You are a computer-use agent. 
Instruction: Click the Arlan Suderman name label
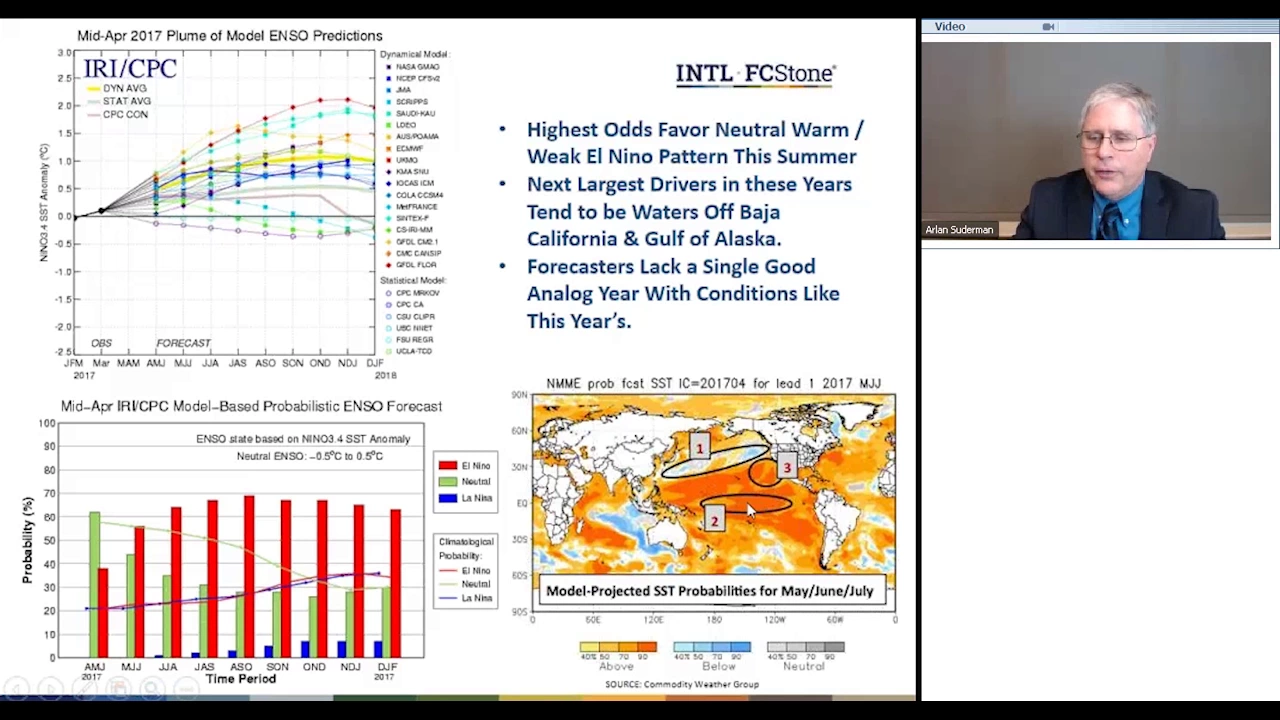click(x=959, y=230)
